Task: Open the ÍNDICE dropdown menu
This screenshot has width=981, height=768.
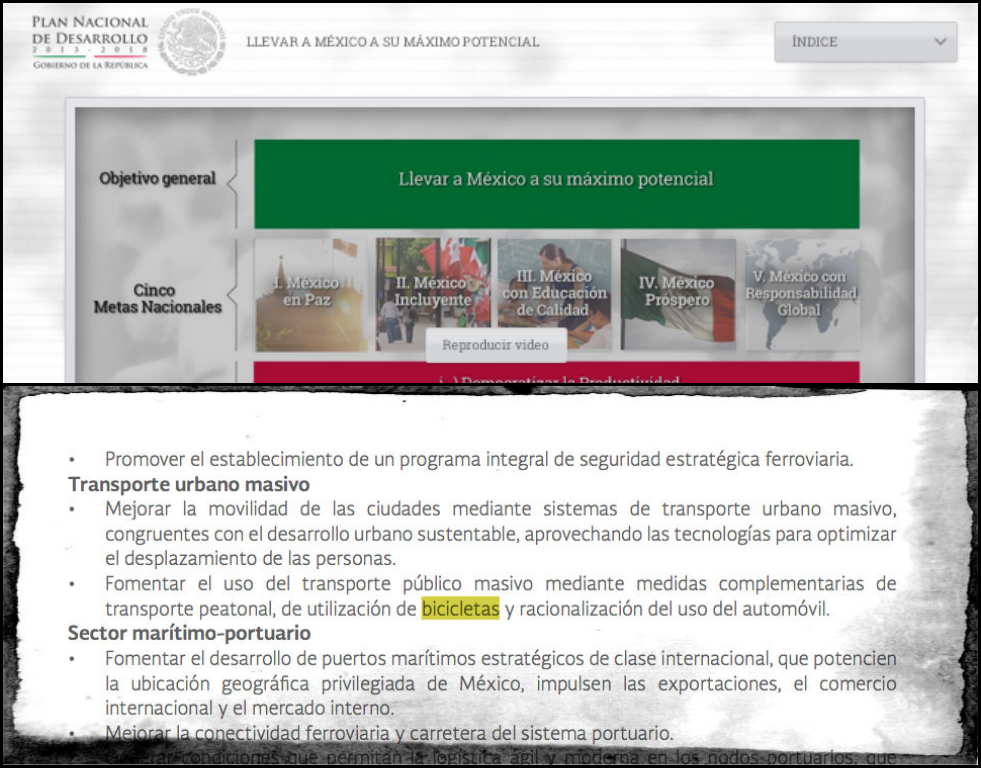Action: (x=864, y=42)
